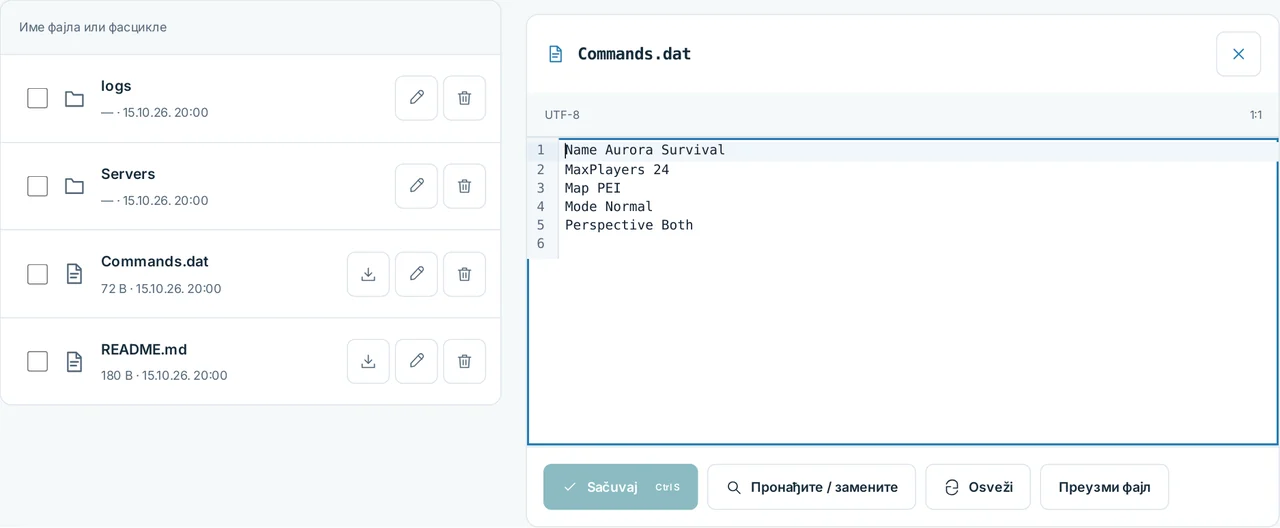Click line number 6 in gutter
Image resolution: width=1280 pixels, height=528 pixels.
point(540,244)
